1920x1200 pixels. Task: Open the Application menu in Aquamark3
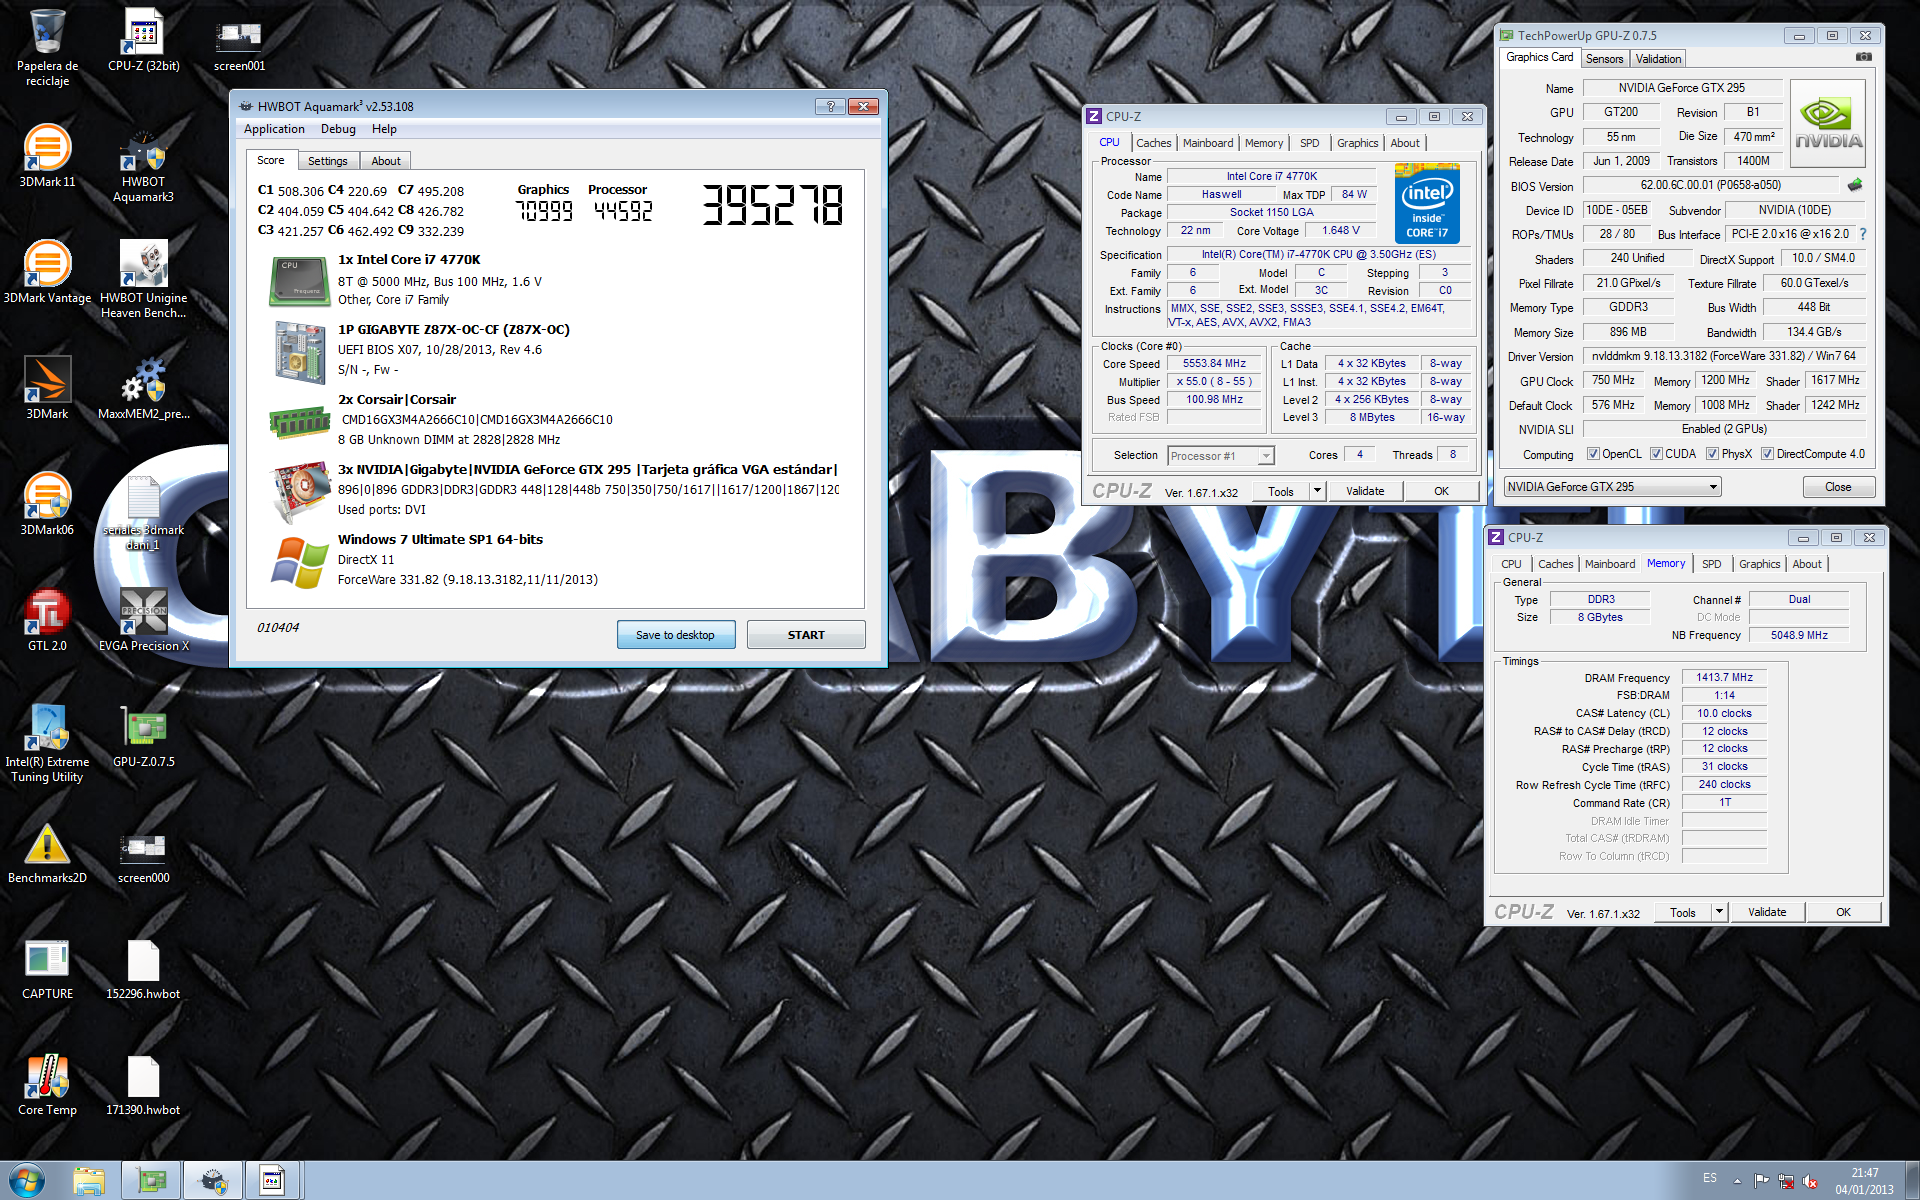[274, 129]
